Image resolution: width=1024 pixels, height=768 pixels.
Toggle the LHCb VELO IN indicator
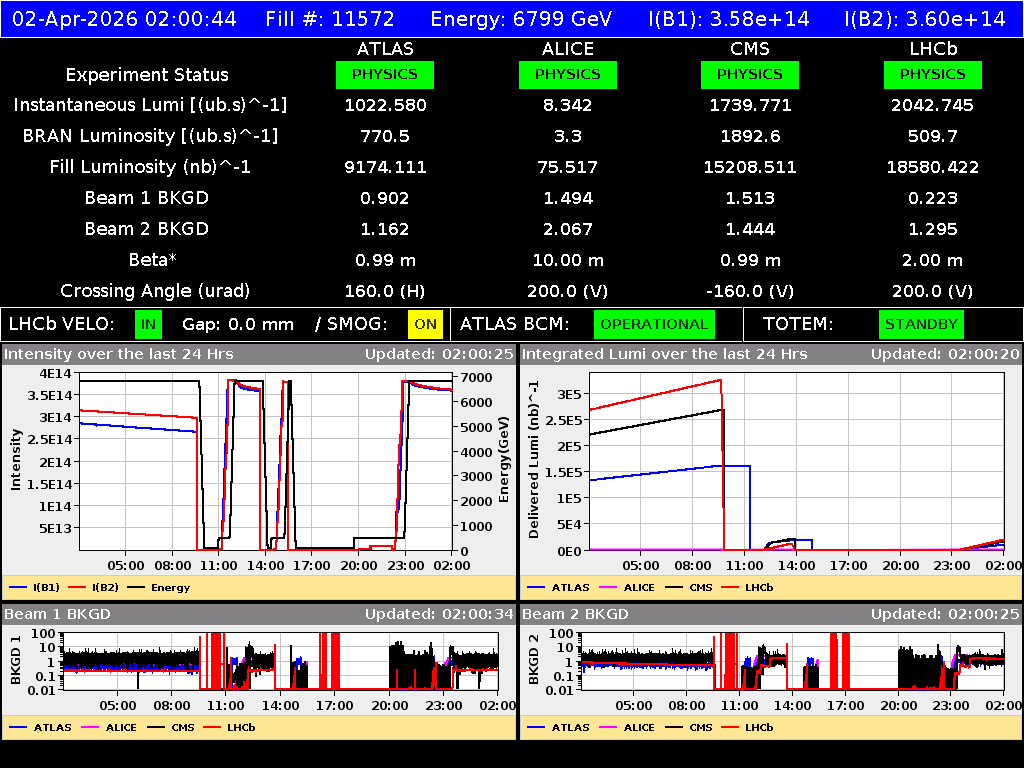coord(146,324)
